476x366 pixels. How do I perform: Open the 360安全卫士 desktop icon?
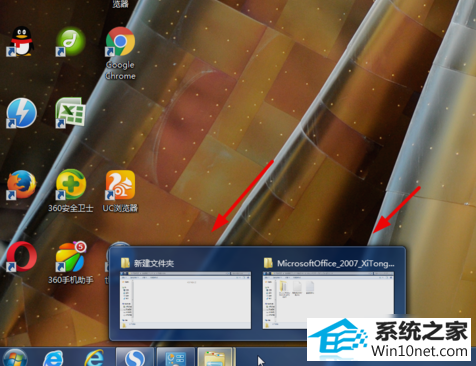[71, 185]
